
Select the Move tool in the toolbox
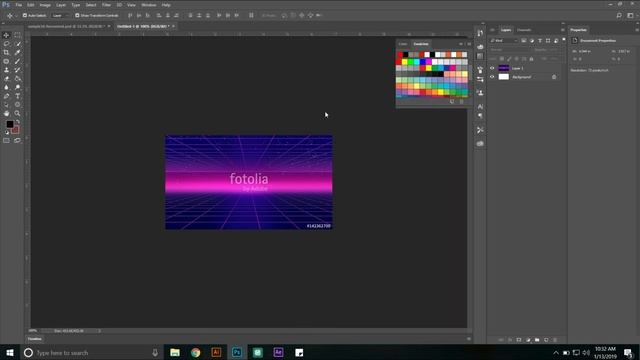(x=6, y=35)
